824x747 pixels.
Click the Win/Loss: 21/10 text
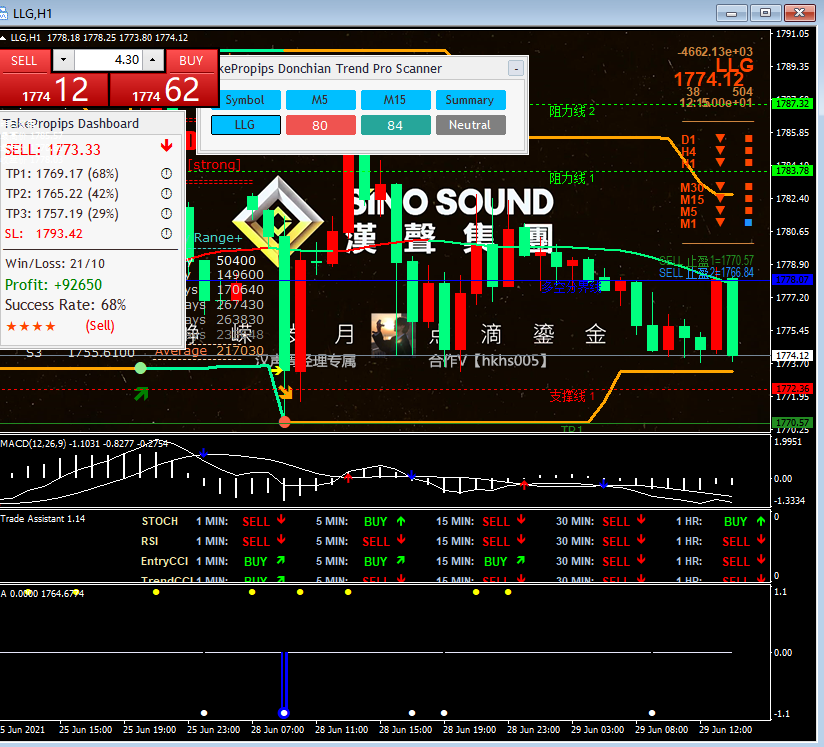click(x=55, y=264)
